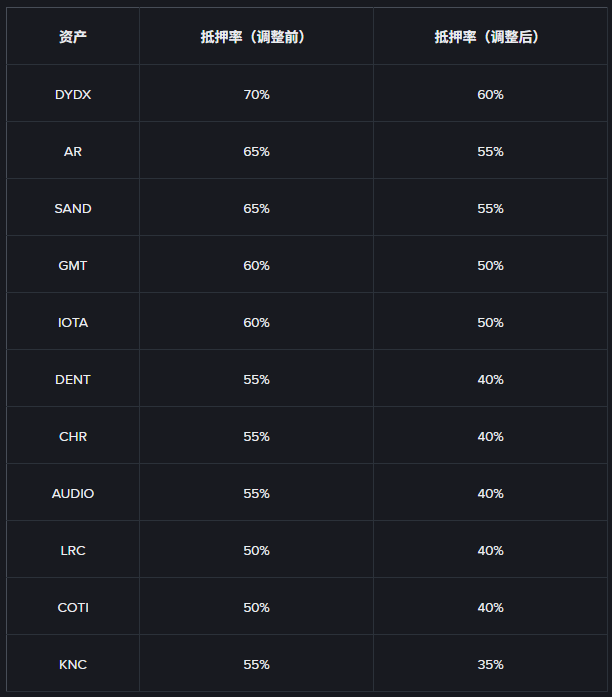Click the 抵押率（调整前） column header

click(256, 37)
